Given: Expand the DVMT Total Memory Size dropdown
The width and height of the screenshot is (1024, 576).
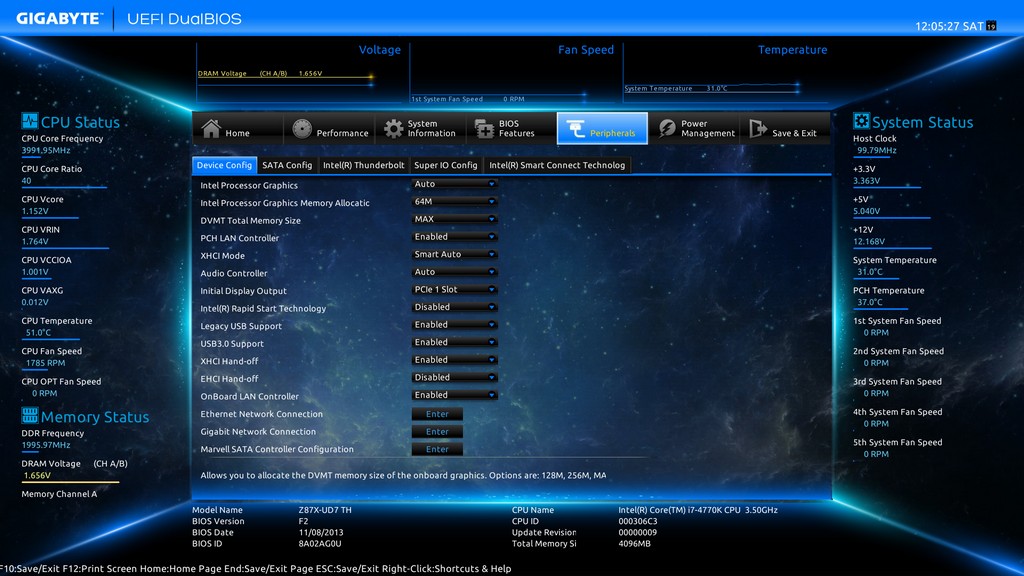Looking at the screenshot, I should click(455, 219).
